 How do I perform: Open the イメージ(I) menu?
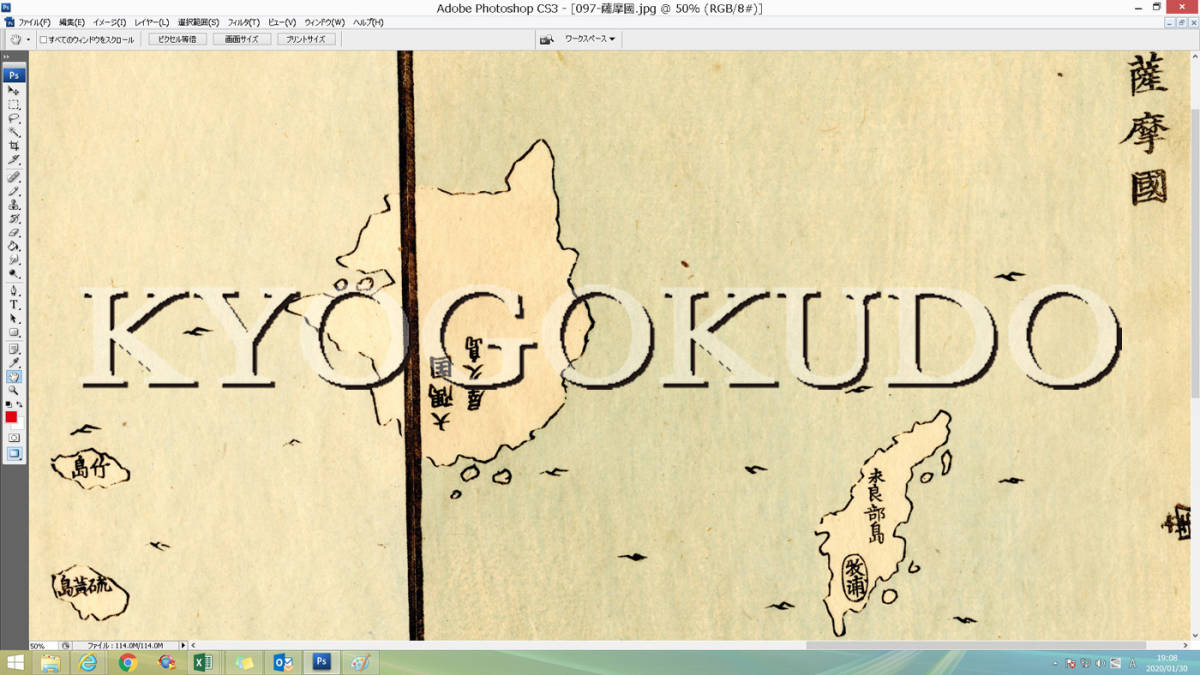tap(110, 22)
